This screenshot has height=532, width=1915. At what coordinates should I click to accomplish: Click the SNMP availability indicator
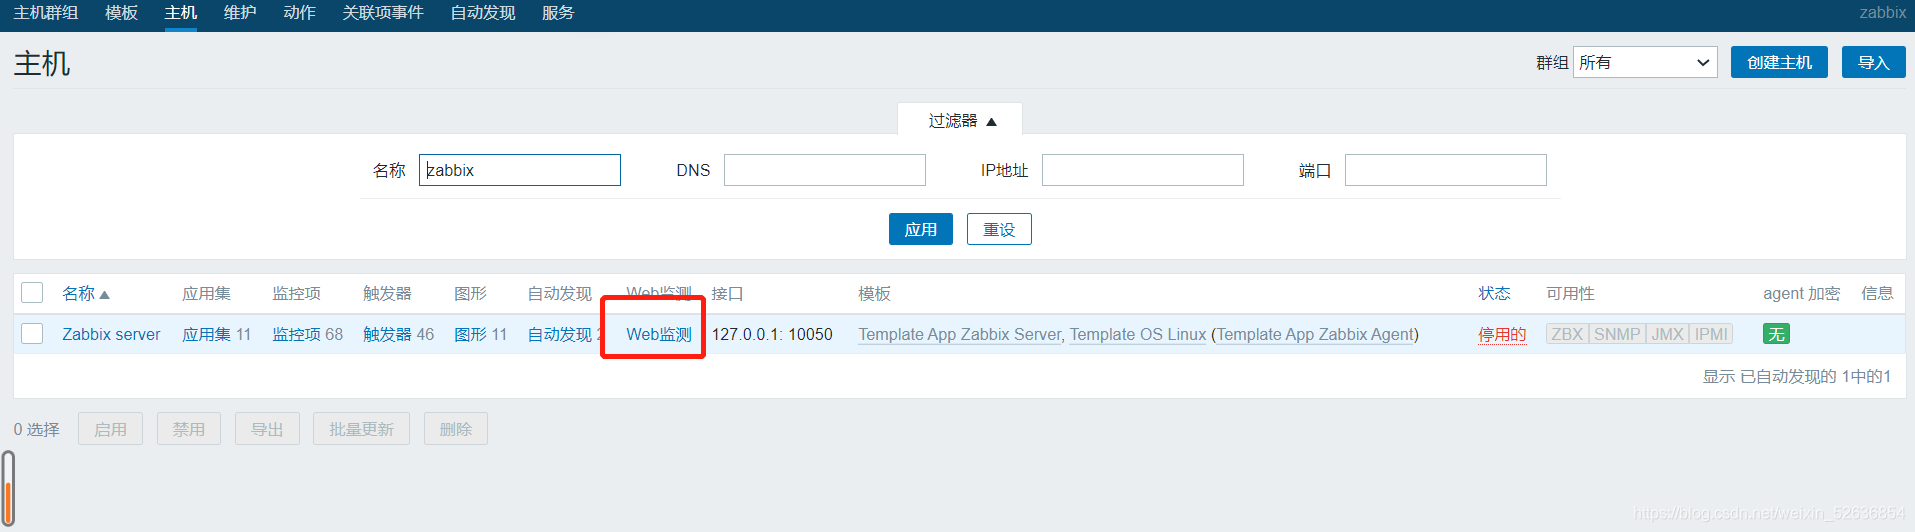point(1617,334)
